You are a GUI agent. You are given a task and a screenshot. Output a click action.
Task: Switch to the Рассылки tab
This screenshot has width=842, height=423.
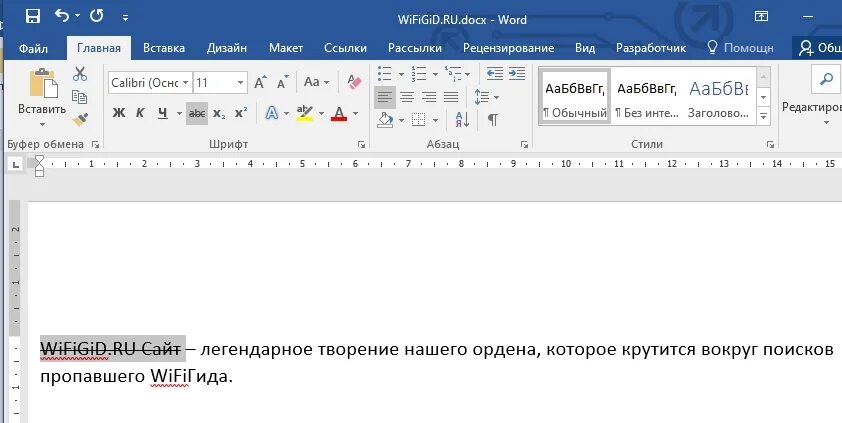pyautogui.click(x=415, y=48)
